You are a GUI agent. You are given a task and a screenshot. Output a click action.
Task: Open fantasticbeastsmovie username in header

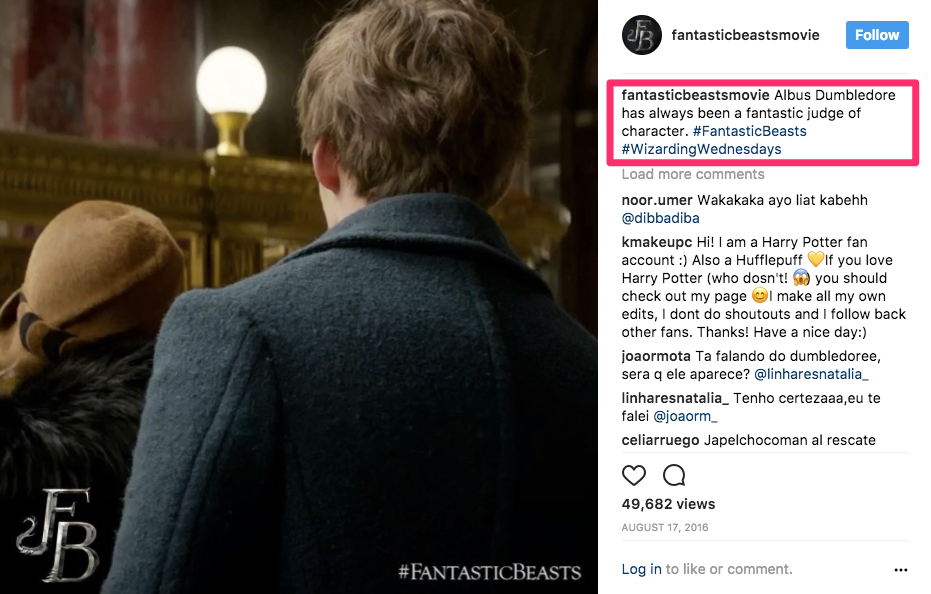click(x=745, y=35)
